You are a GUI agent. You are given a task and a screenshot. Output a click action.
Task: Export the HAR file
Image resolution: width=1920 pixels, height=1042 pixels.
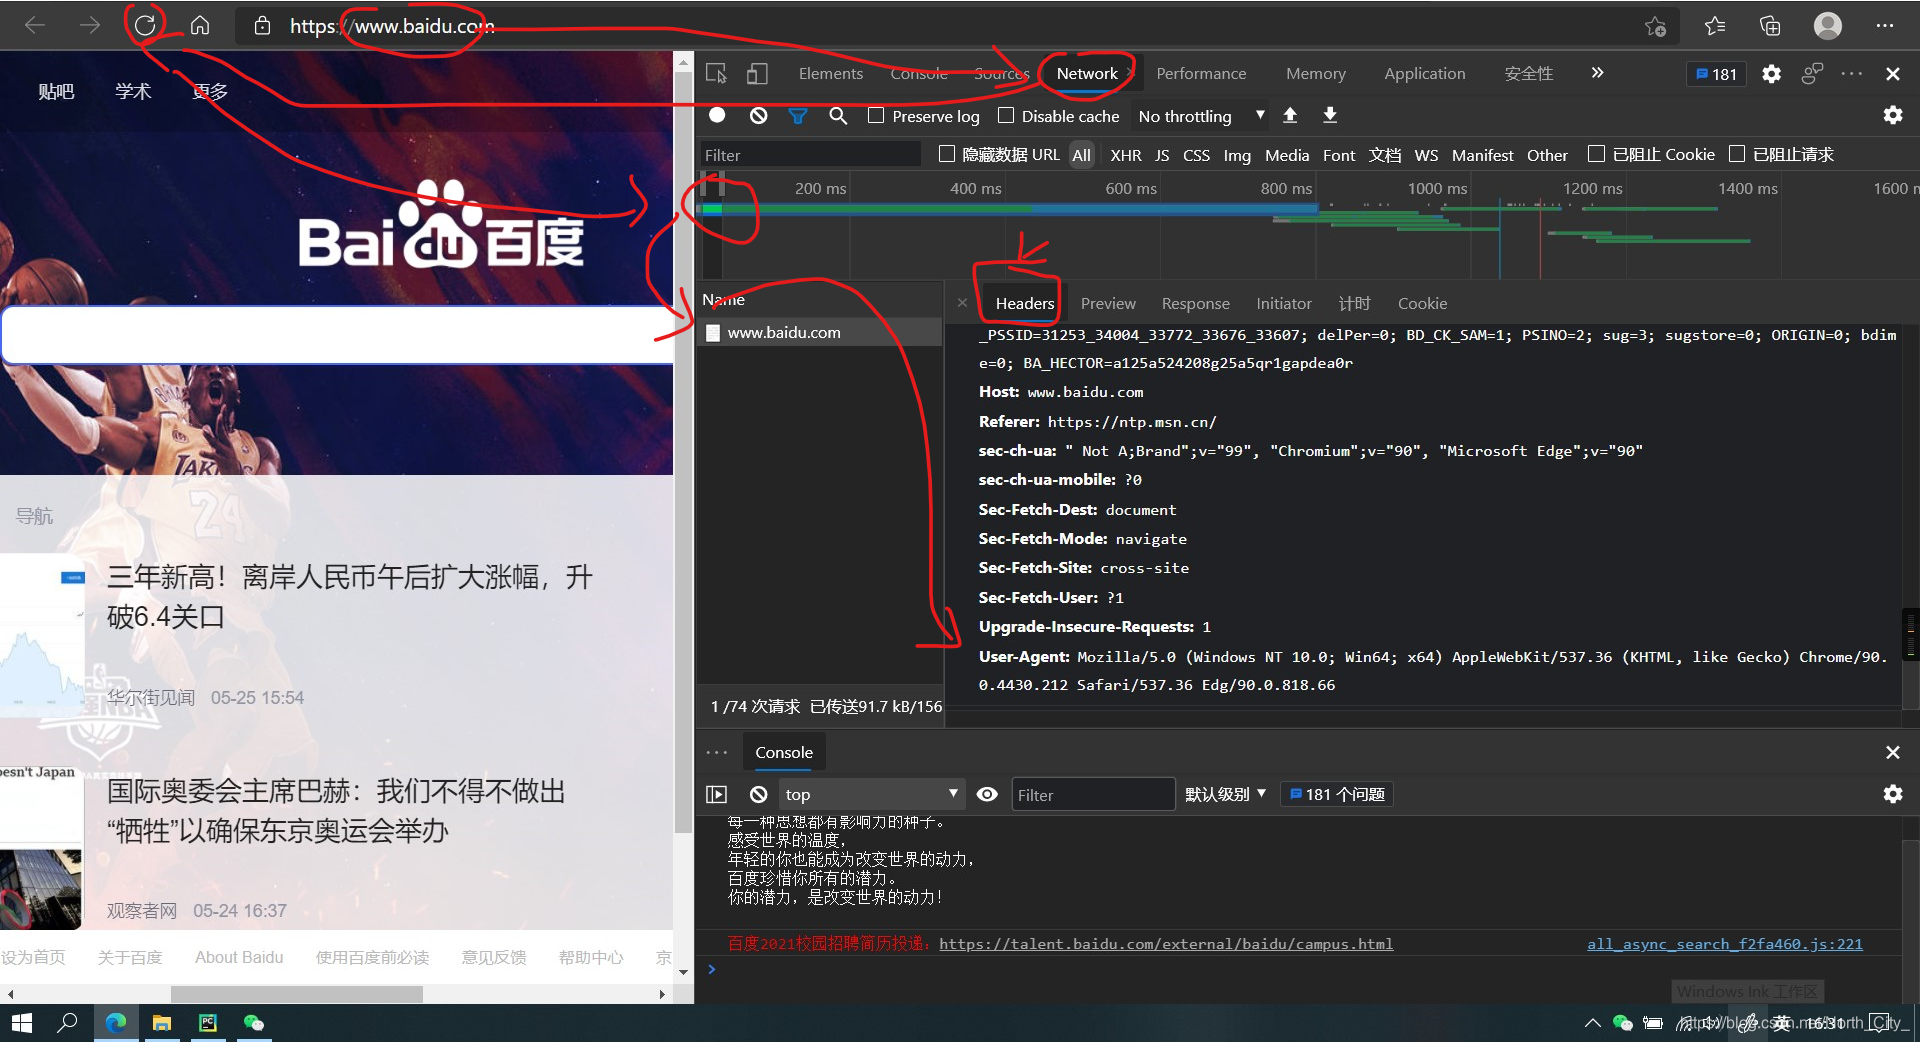pyautogui.click(x=1330, y=115)
